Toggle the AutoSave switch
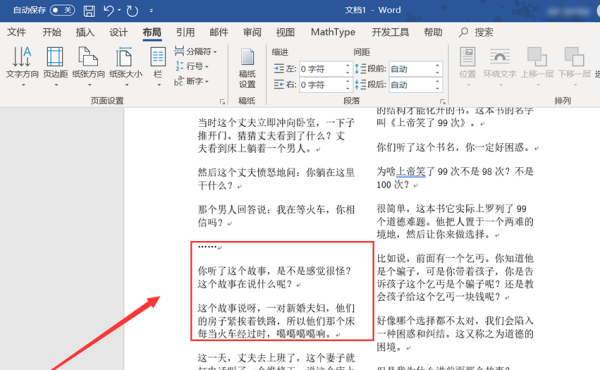This screenshot has height=370, width=600. pos(62,10)
